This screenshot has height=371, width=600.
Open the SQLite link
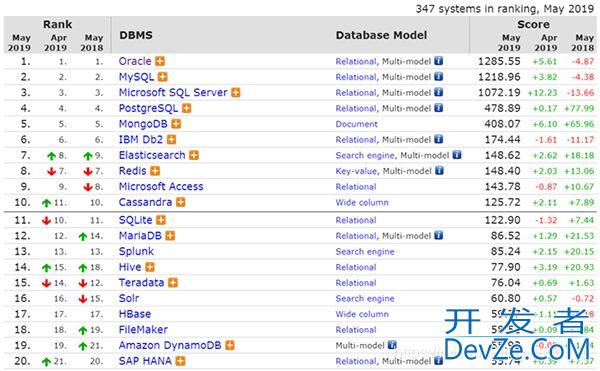(135, 220)
